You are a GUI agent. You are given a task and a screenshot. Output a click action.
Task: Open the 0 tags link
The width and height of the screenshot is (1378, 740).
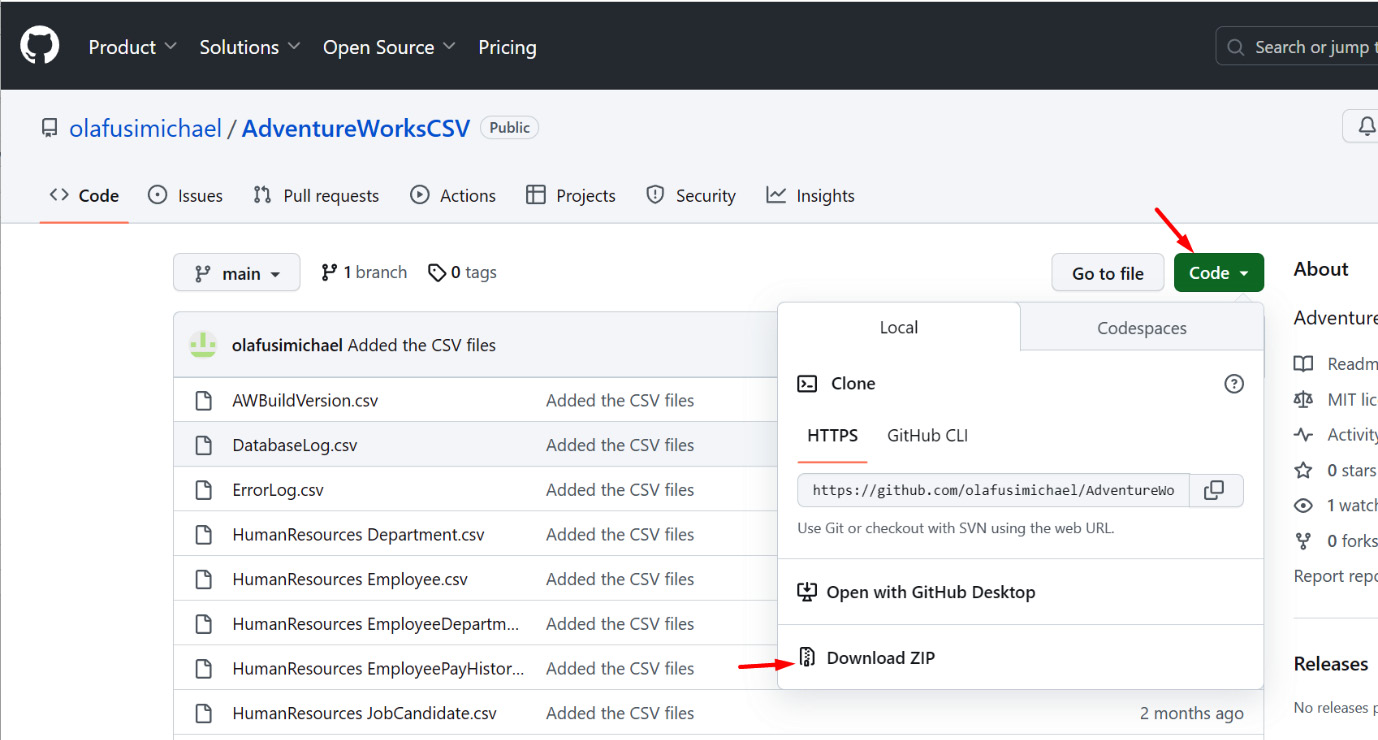pos(462,272)
